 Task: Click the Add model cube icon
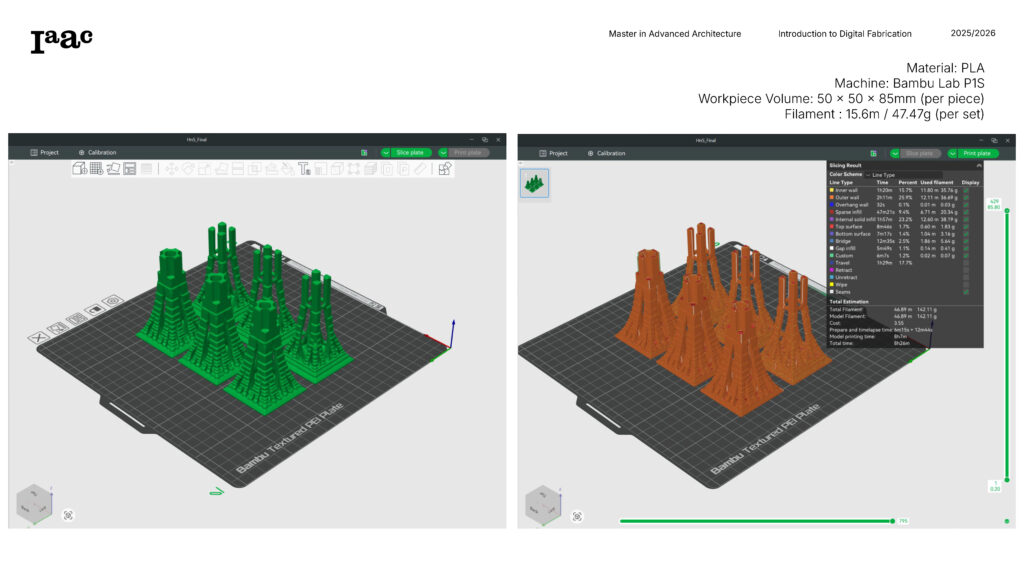(80, 169)
